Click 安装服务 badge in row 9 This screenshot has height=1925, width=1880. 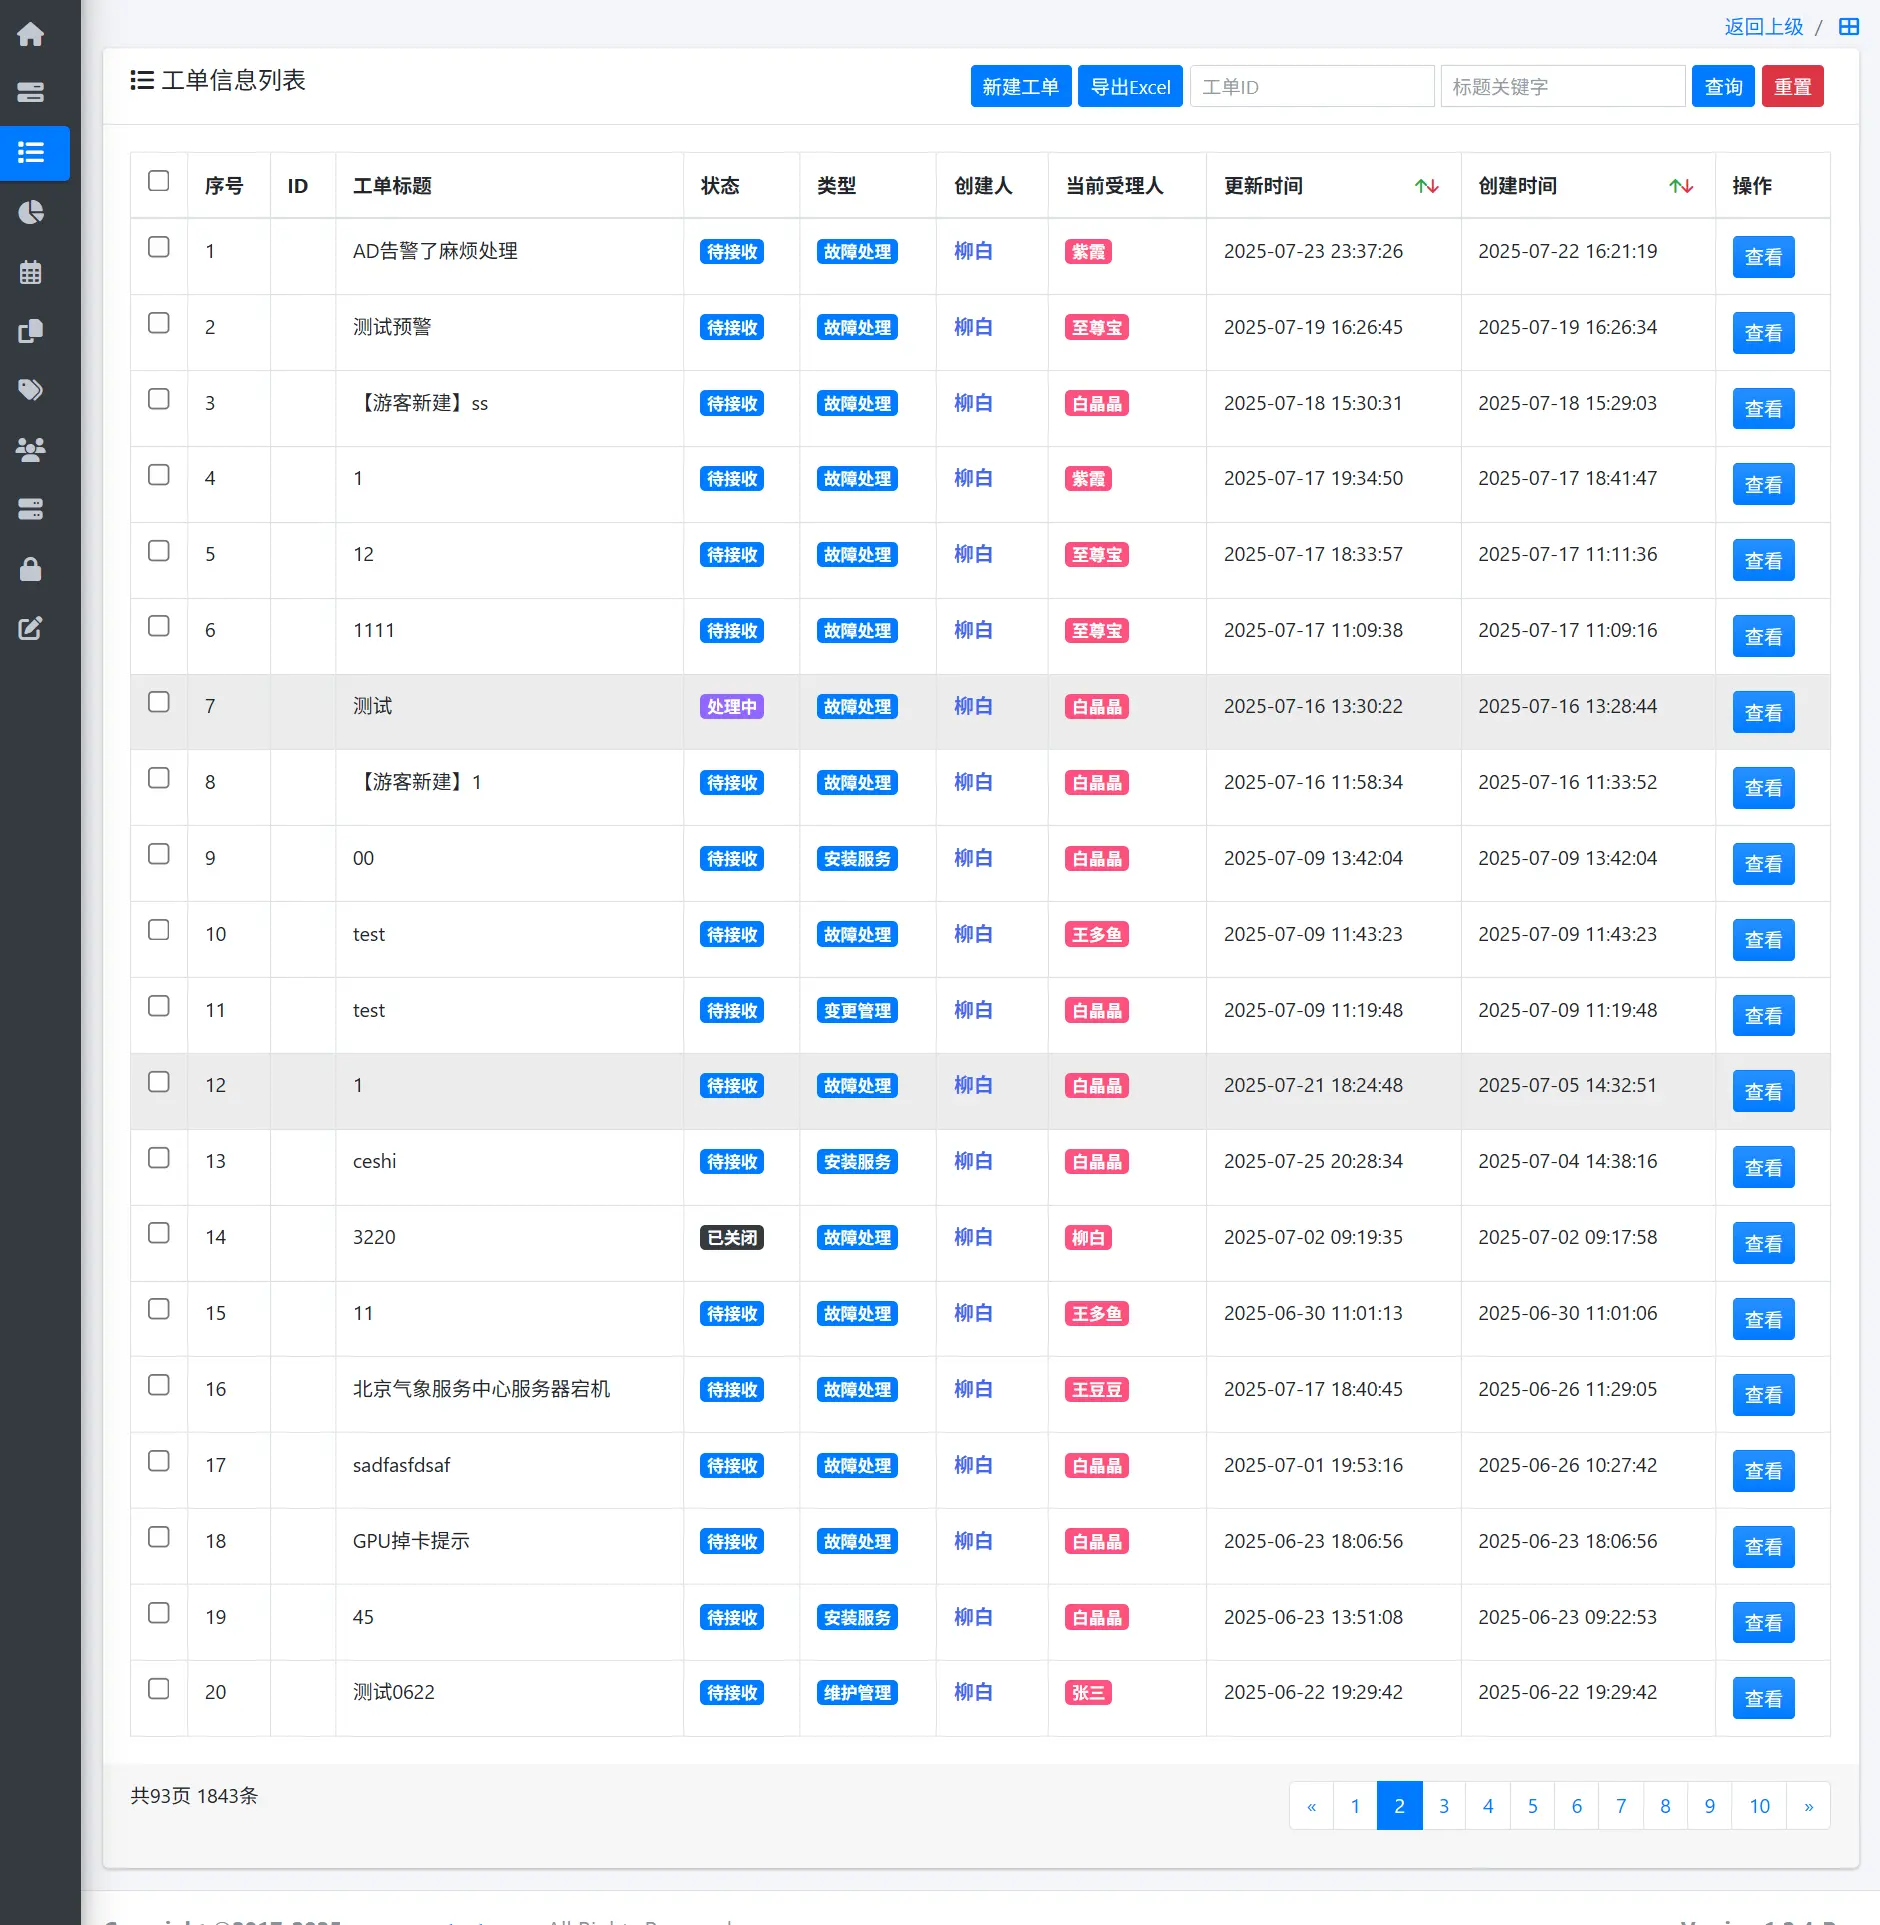[x=857, y=859]
